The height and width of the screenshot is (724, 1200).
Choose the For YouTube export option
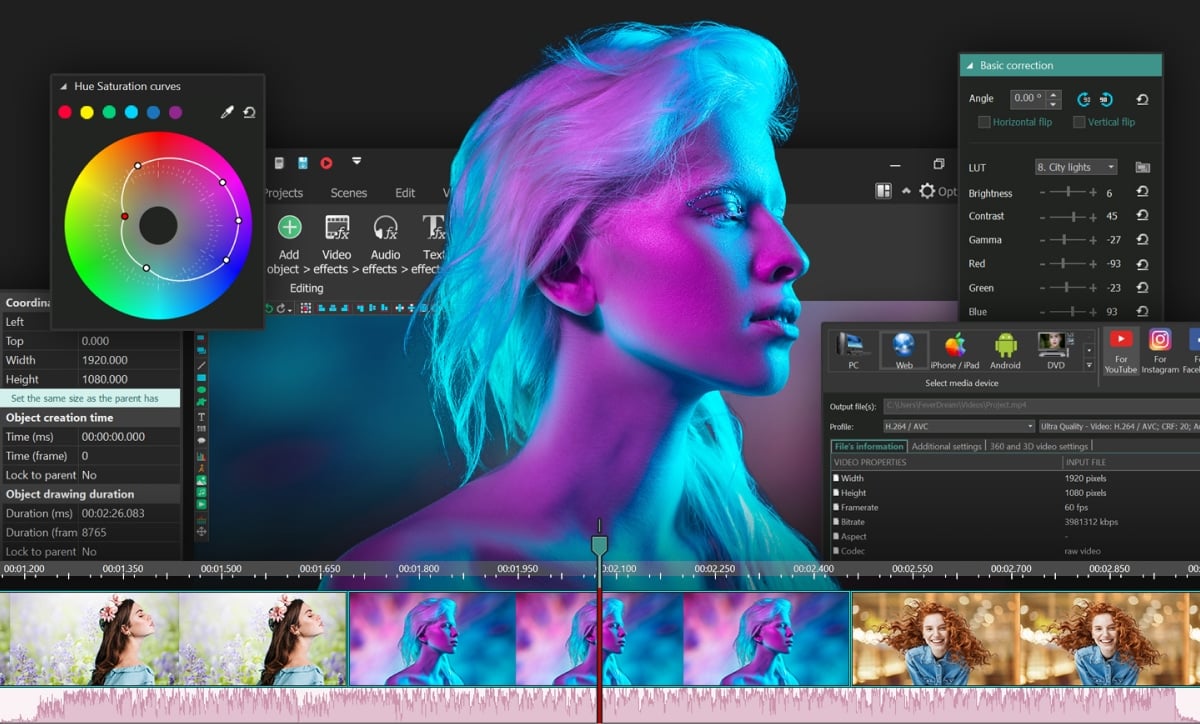(x=1121, y=352)
